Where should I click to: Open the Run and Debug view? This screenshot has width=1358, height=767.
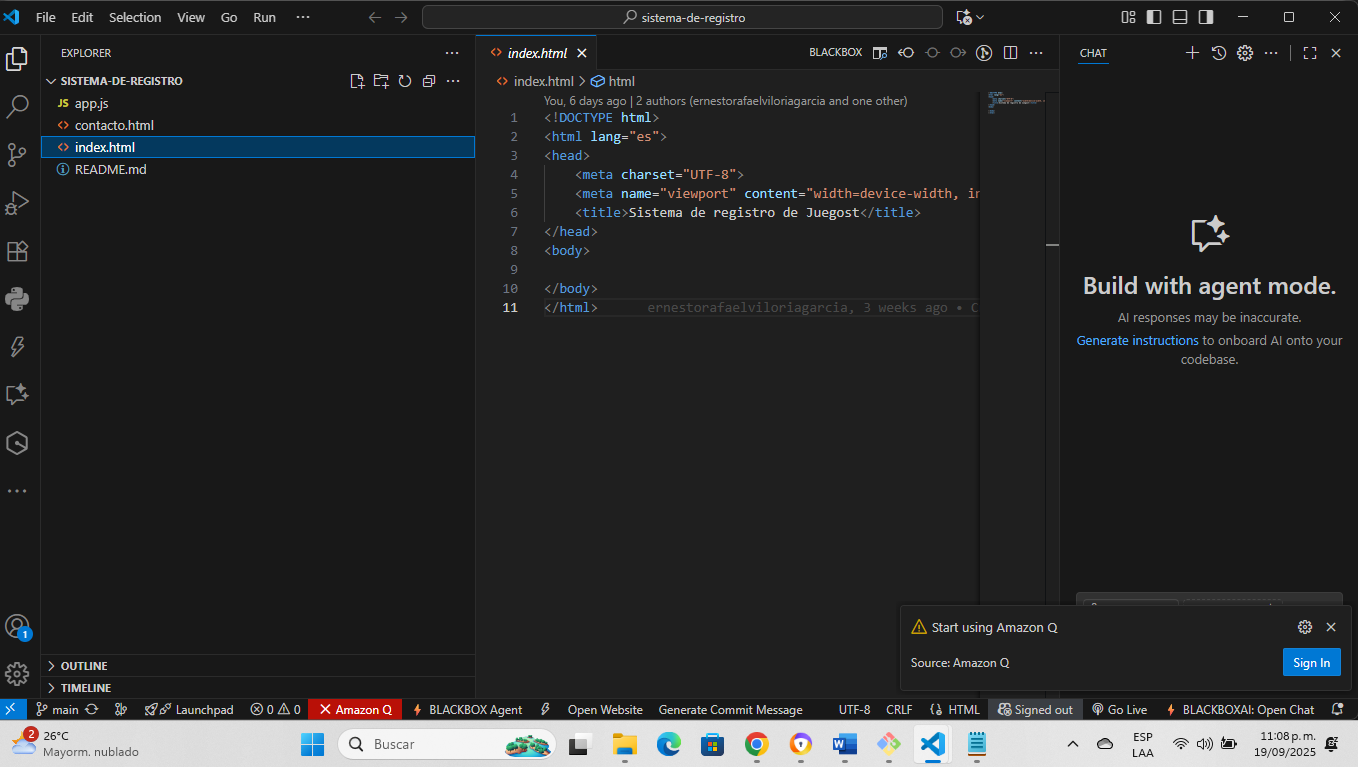click(17, 203)
